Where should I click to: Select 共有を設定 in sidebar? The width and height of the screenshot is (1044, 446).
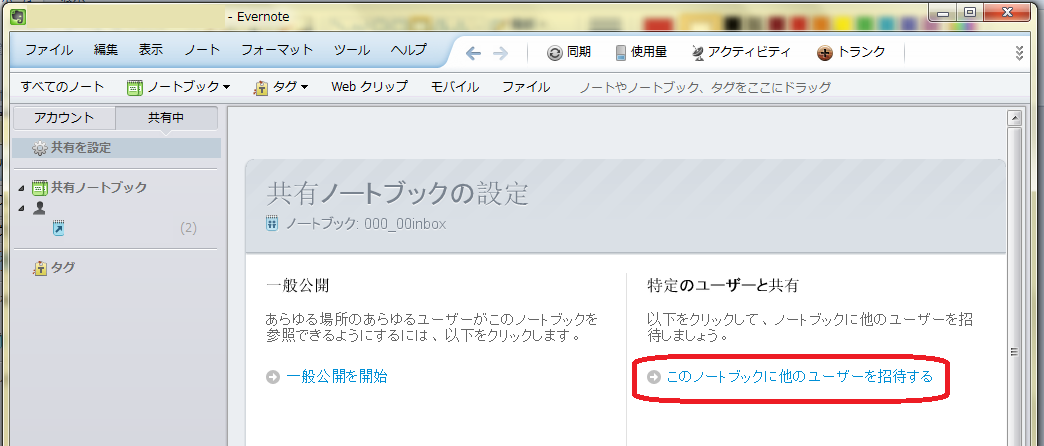pos(117,148)
